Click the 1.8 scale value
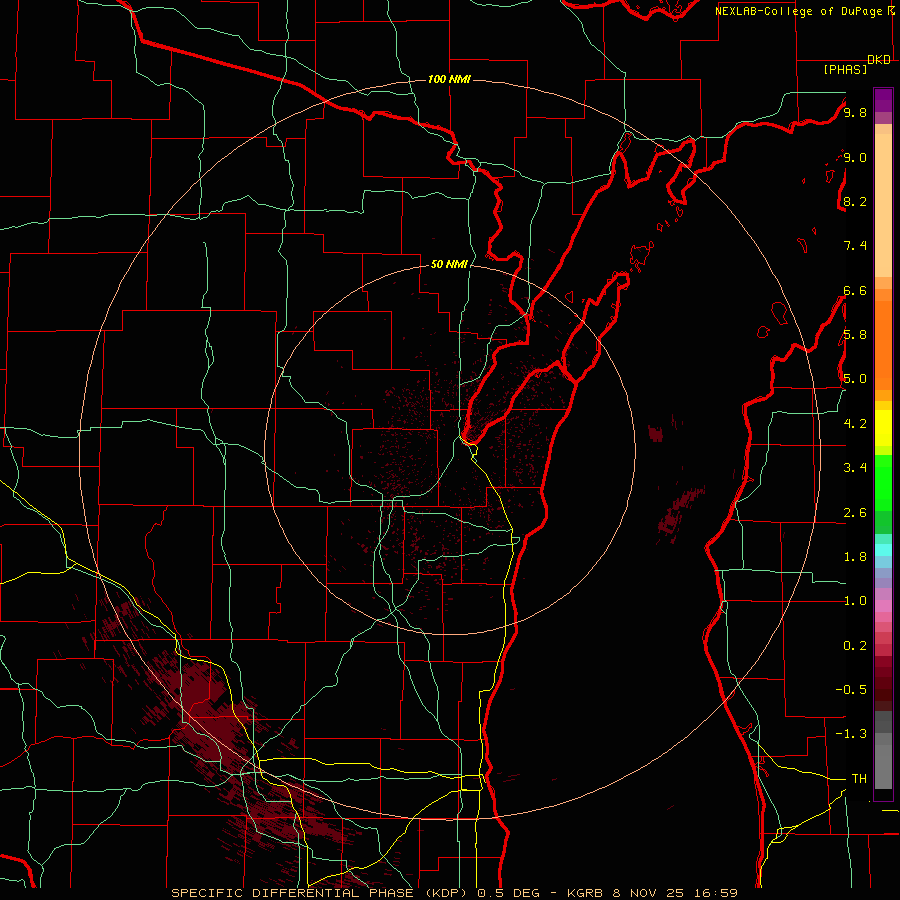The height and width of the screenshot is (900, 900). point(855,557)
